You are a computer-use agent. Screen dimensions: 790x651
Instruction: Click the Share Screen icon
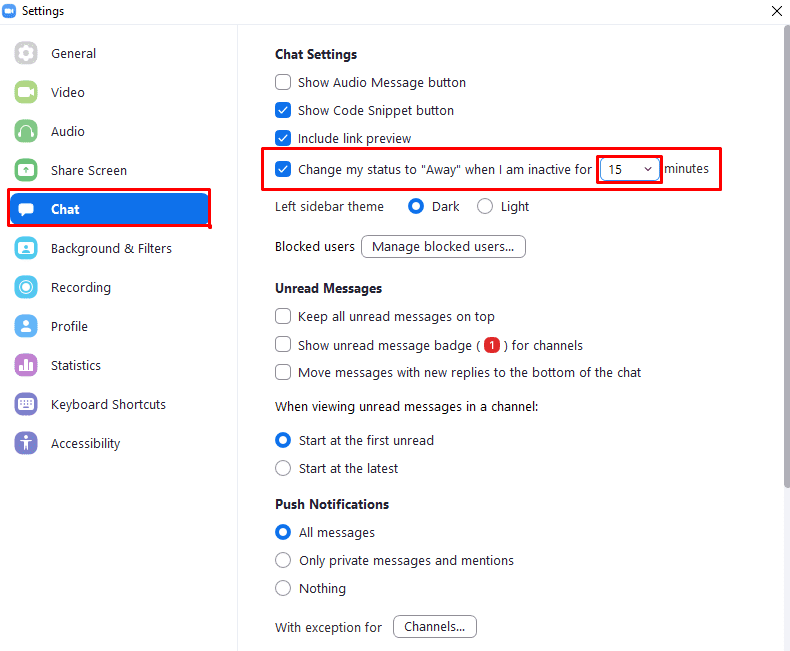point(26,170)
